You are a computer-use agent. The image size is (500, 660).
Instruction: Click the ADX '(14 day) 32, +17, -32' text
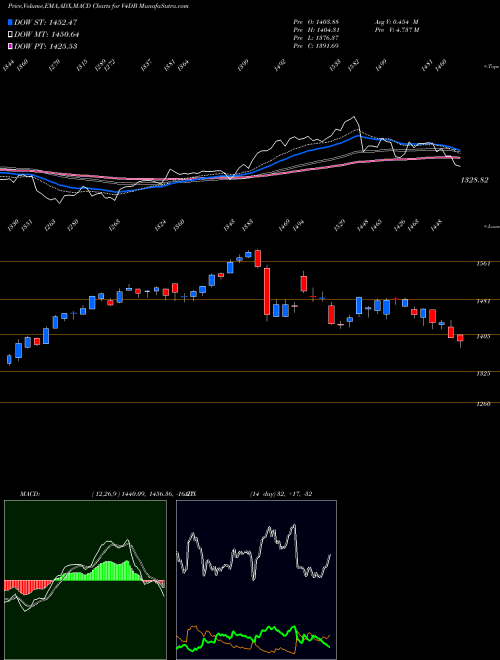[281, 494]
